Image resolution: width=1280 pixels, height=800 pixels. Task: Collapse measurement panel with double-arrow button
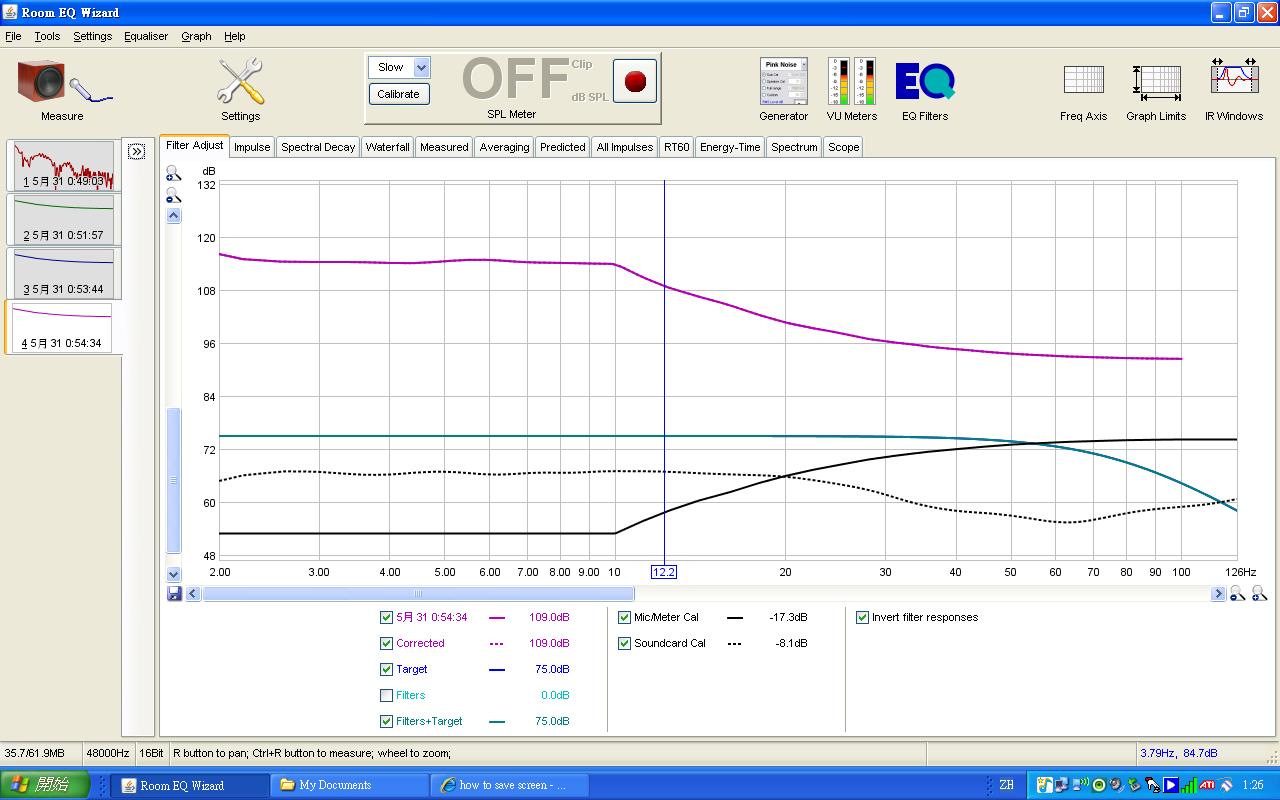point(137,151)
